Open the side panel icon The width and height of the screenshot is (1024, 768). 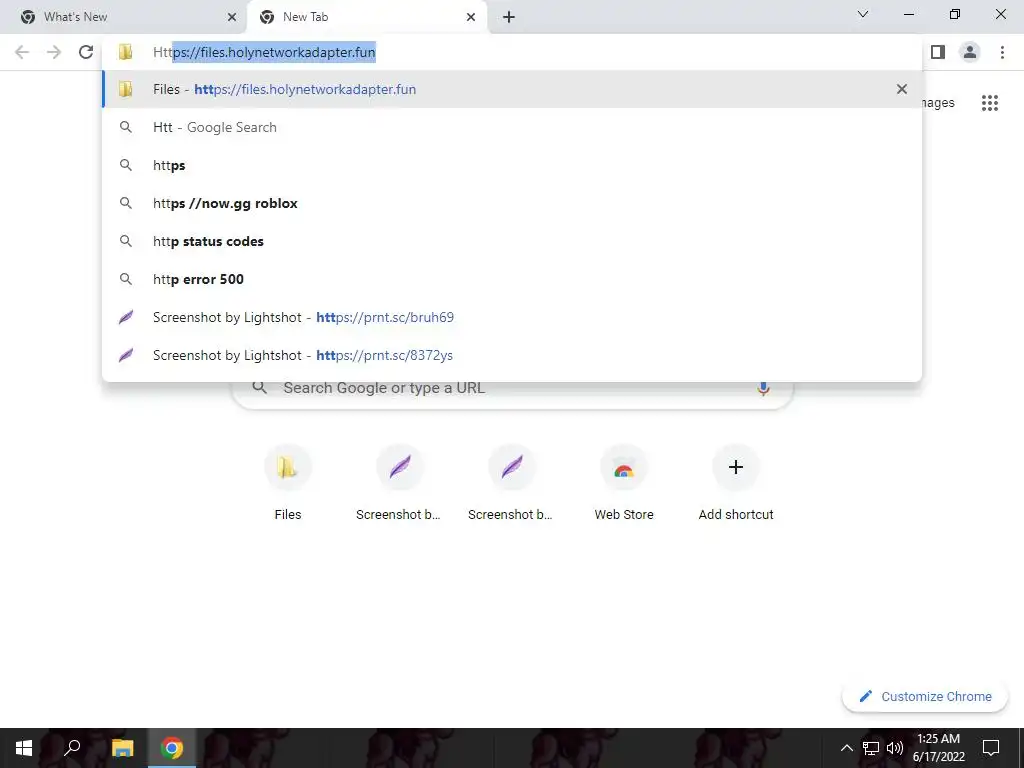tap(938, 52)
